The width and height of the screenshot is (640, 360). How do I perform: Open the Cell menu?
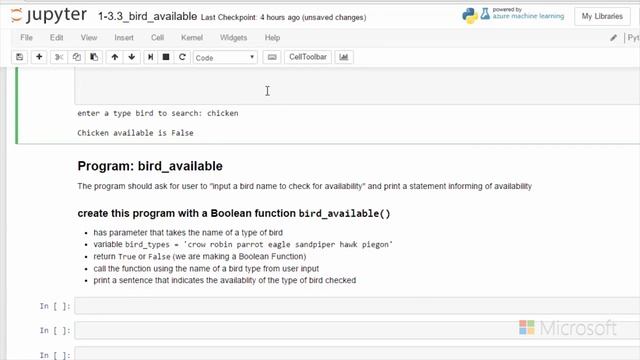click(158, 38)
